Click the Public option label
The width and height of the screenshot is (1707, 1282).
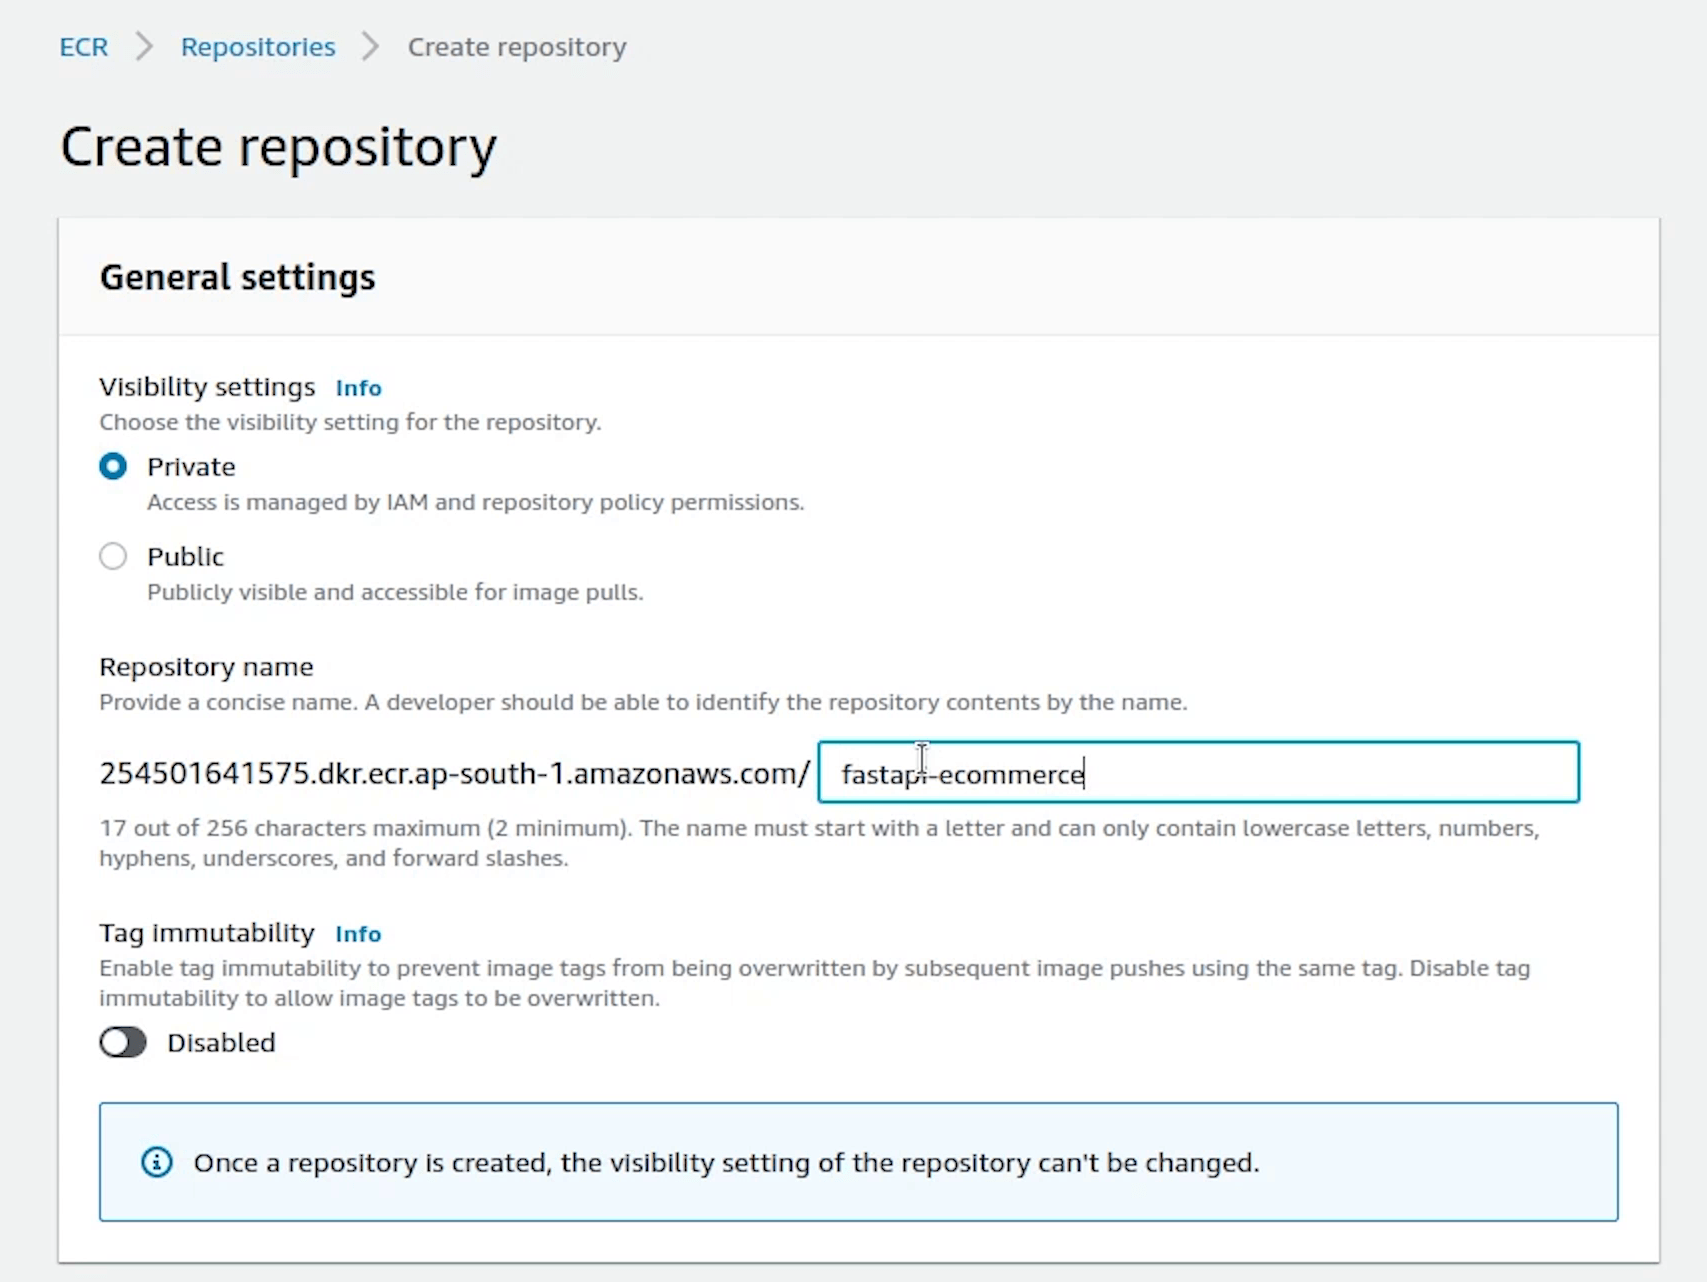click(x=185, y=556)
